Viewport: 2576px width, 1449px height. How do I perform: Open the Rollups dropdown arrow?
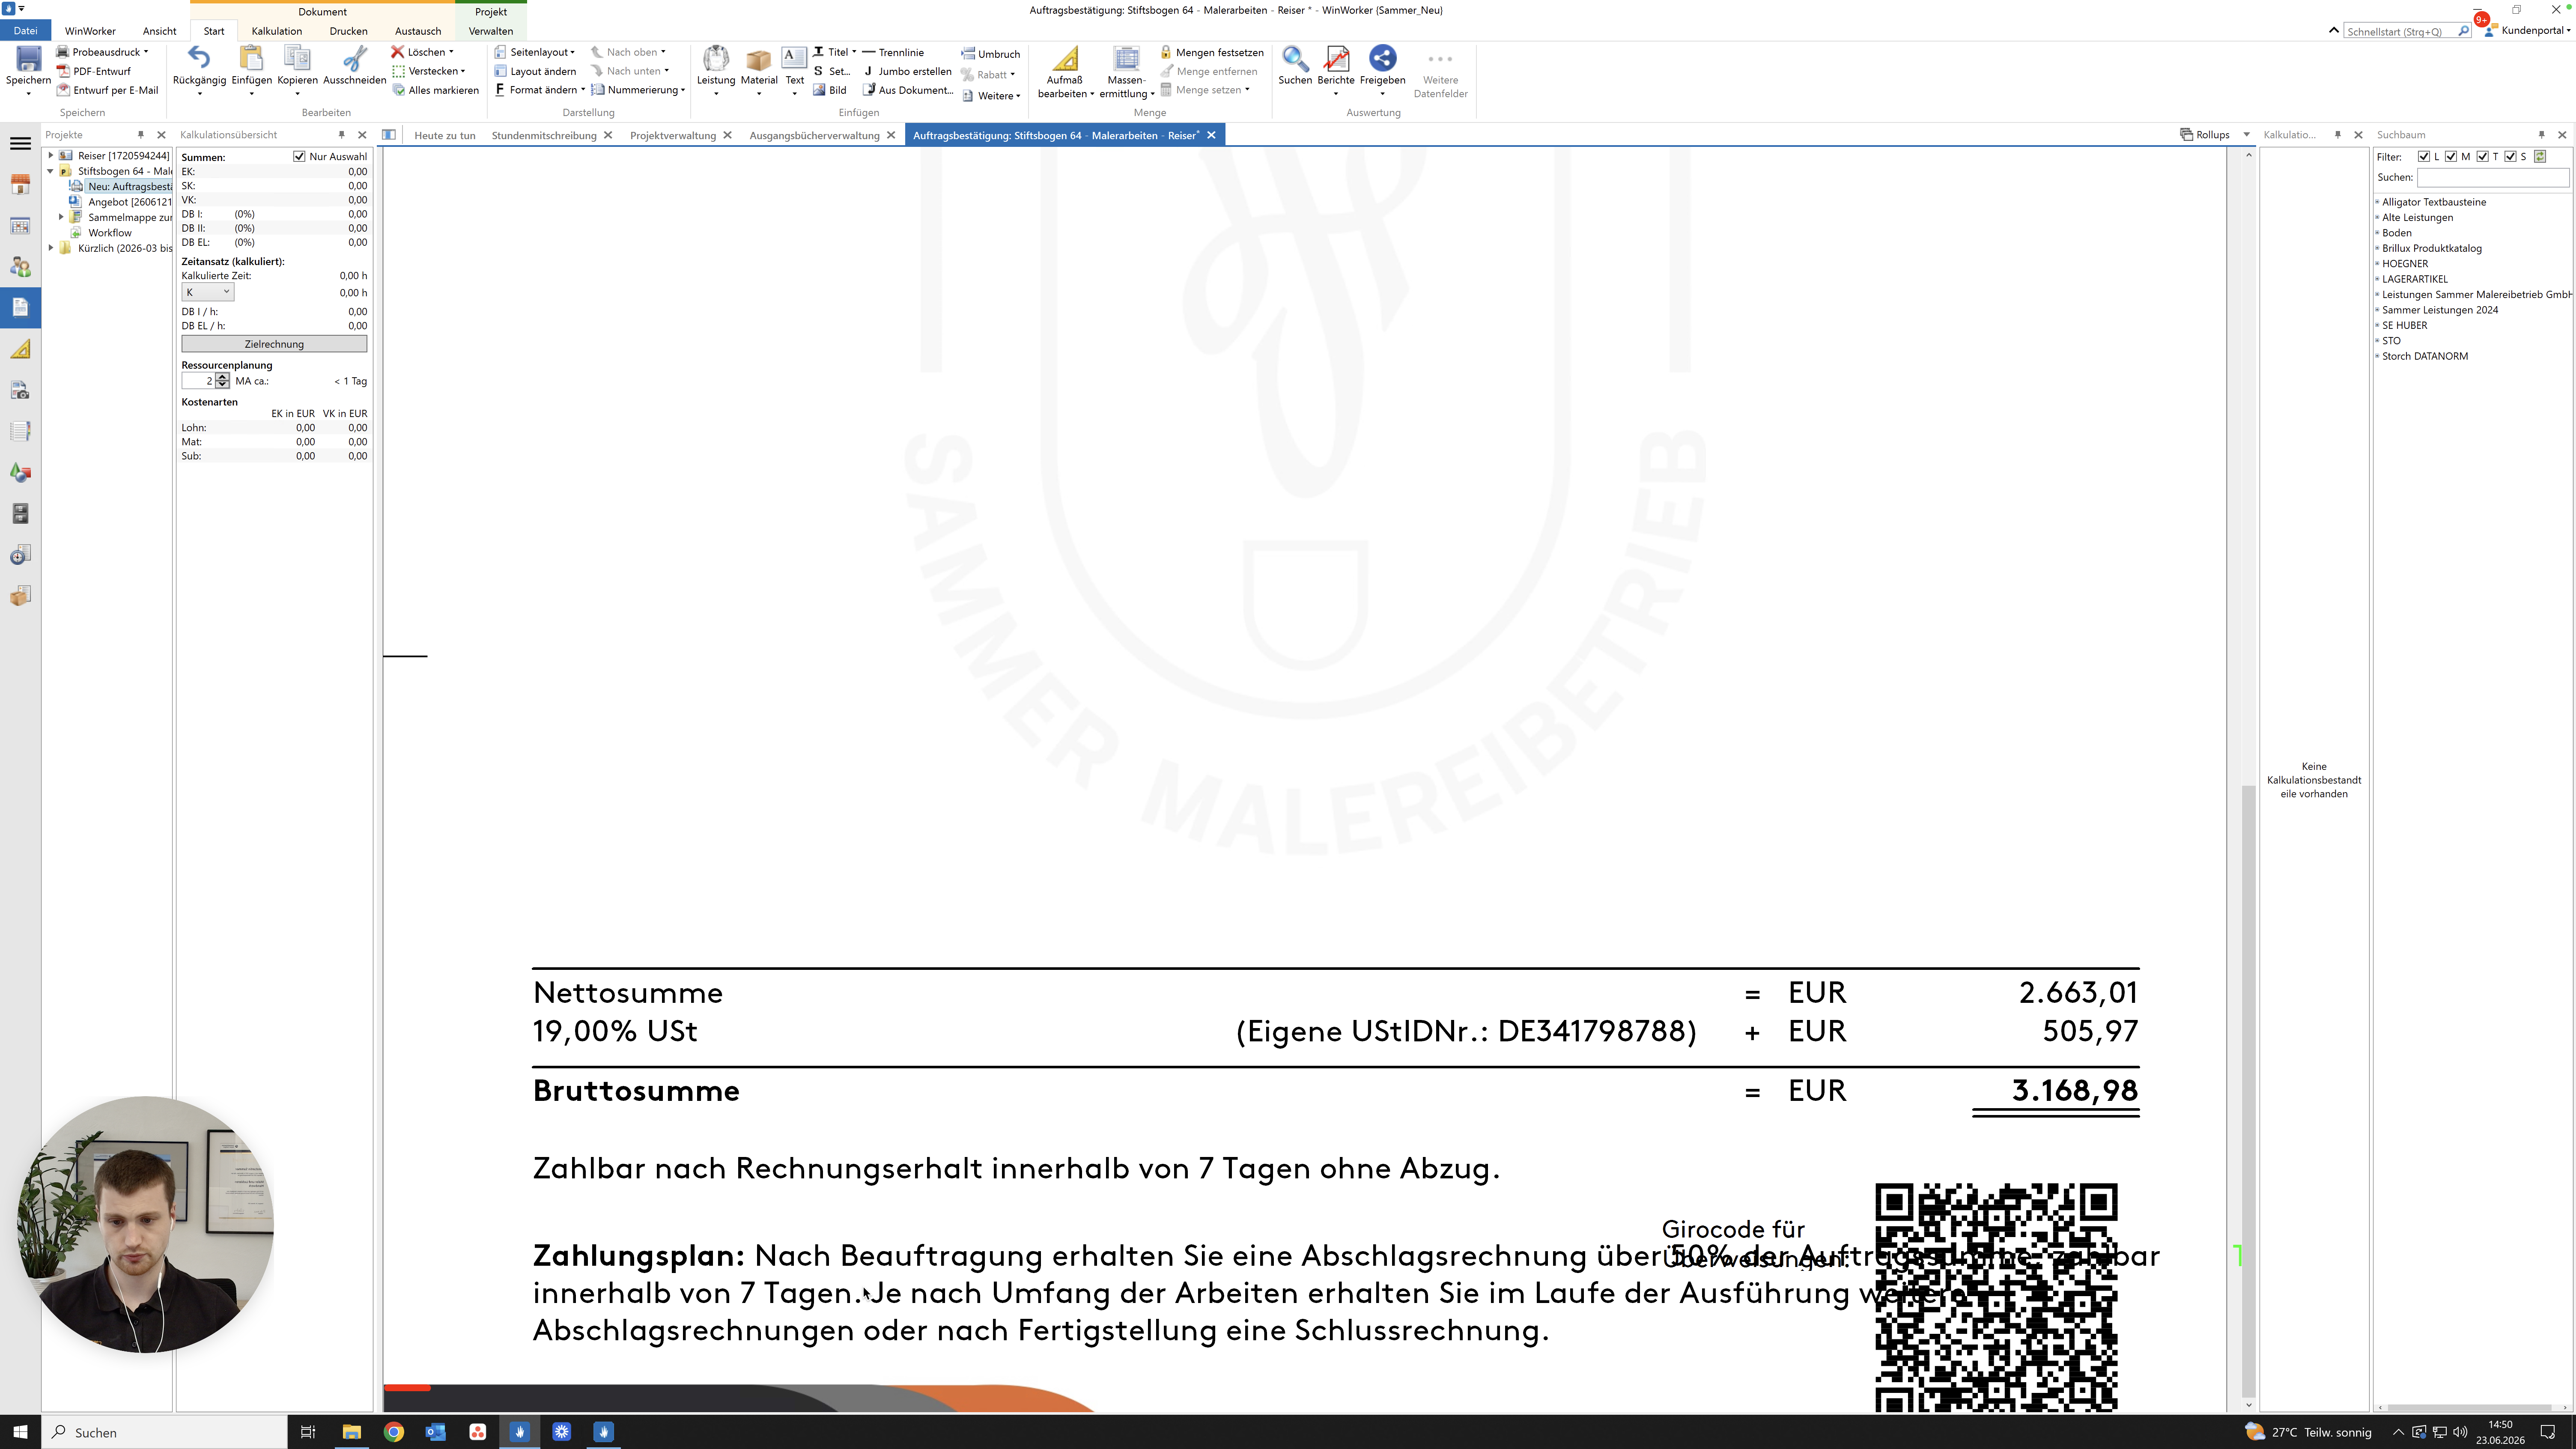tap(2247, 134)
